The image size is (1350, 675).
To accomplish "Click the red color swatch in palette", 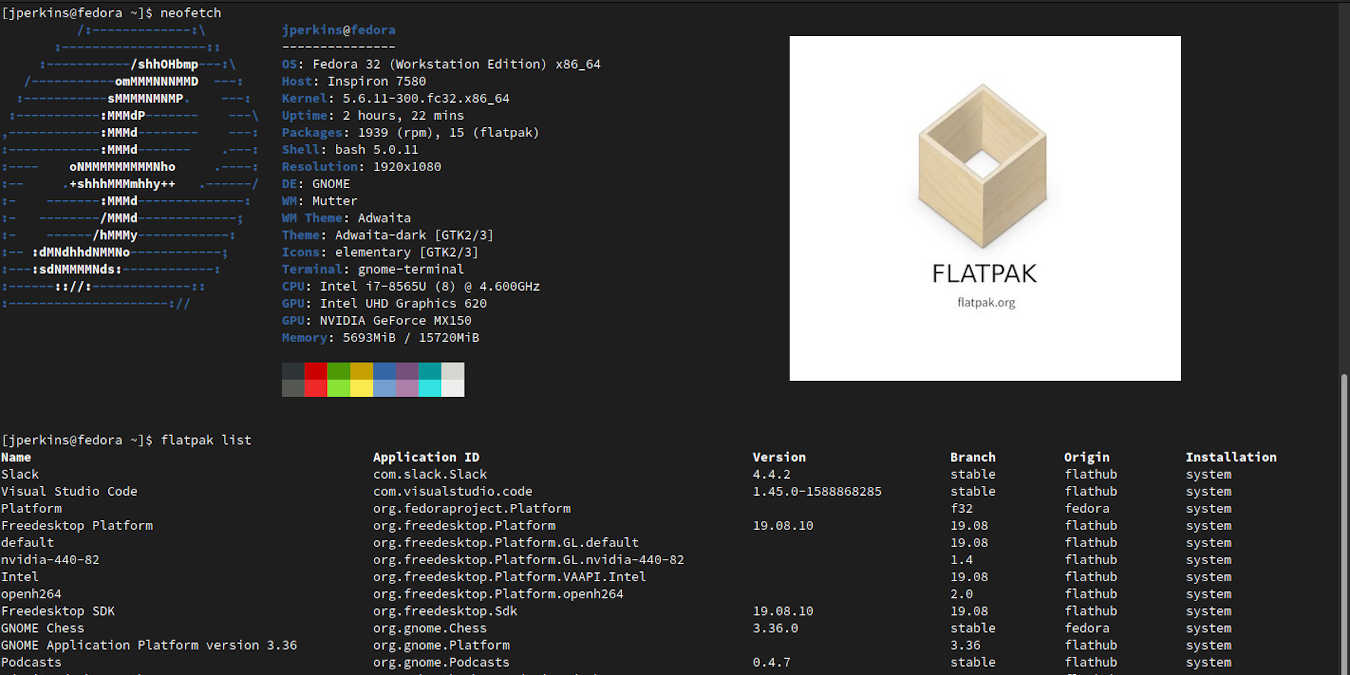I will point(318,380).
